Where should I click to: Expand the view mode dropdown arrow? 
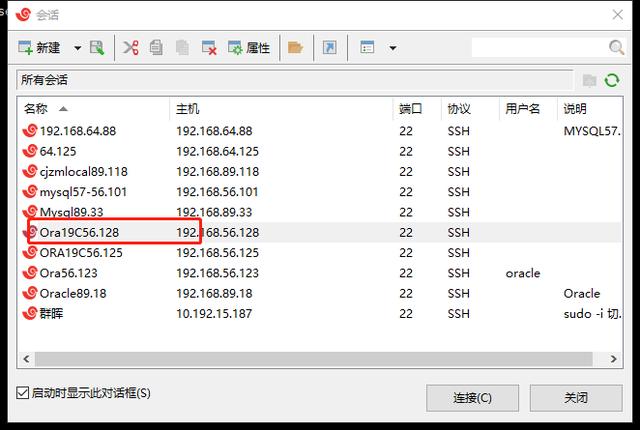coord(393,48)
